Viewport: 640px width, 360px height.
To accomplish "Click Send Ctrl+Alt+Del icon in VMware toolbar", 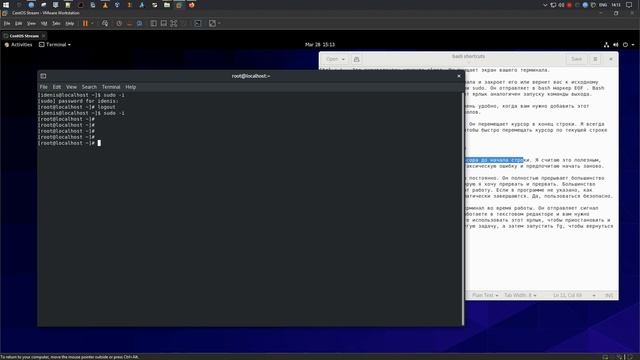I will [105, 24].
